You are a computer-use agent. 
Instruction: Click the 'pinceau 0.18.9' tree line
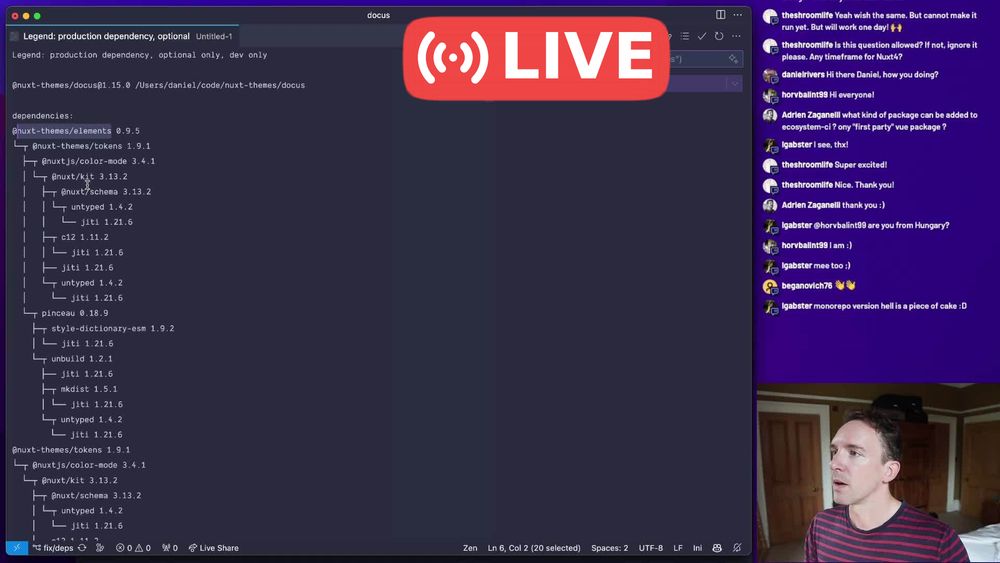click(x=75, y=313)
